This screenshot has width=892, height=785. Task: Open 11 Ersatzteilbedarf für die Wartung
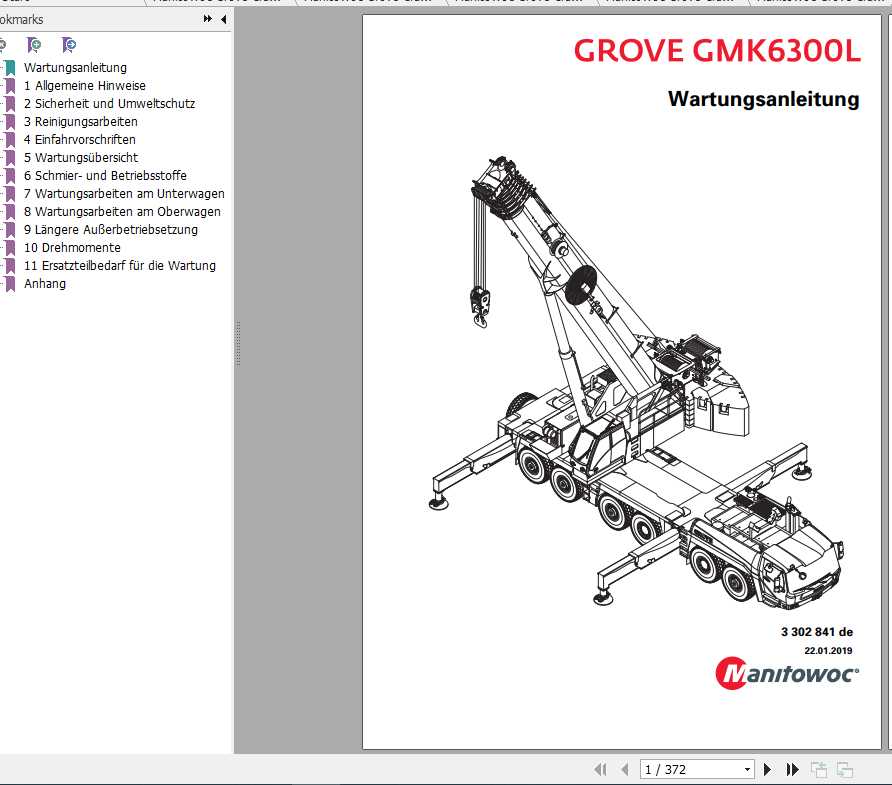(x=120, y=266)
